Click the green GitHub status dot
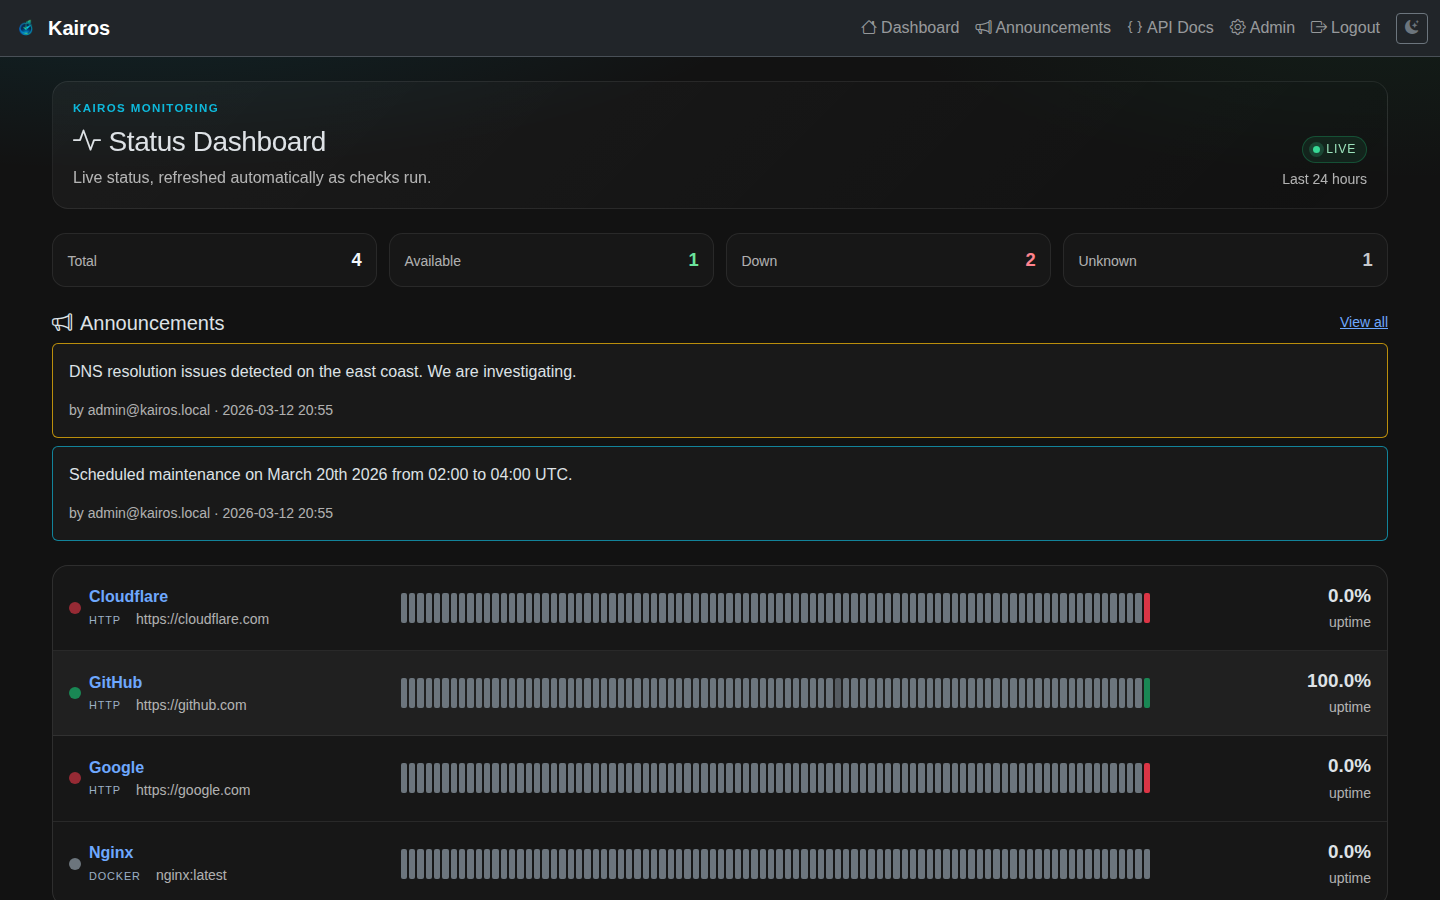Viewport: 1440px width, 900px height. coord(75,693)
